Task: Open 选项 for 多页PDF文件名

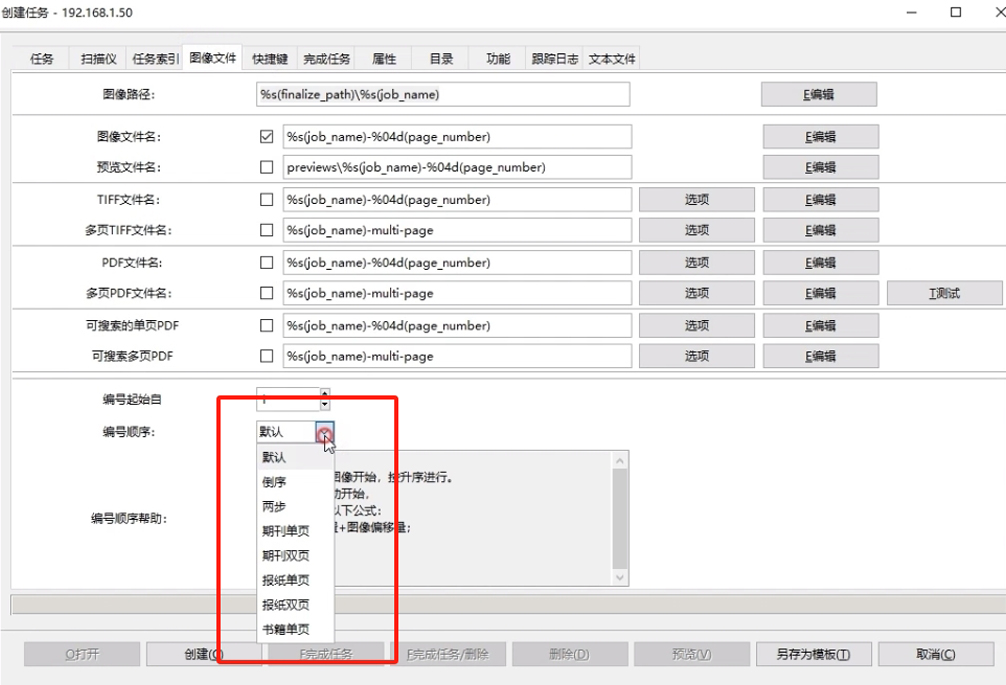Action: coord(697,293)
